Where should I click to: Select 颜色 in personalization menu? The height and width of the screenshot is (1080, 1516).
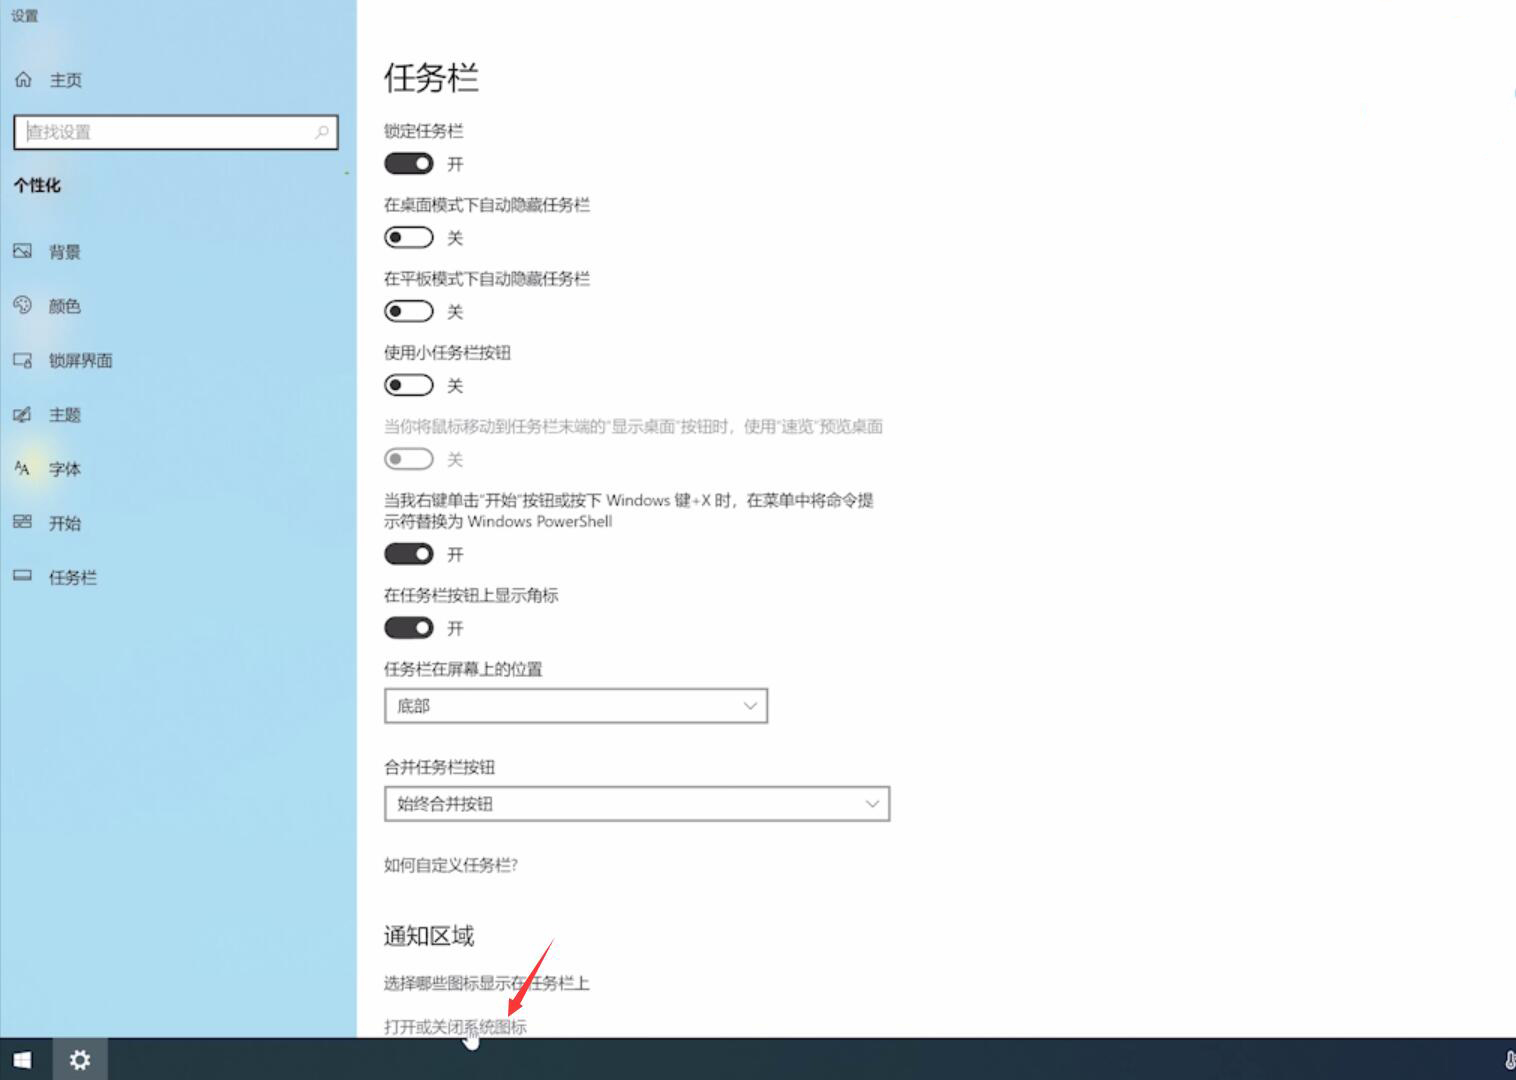(x=65, y=306)
